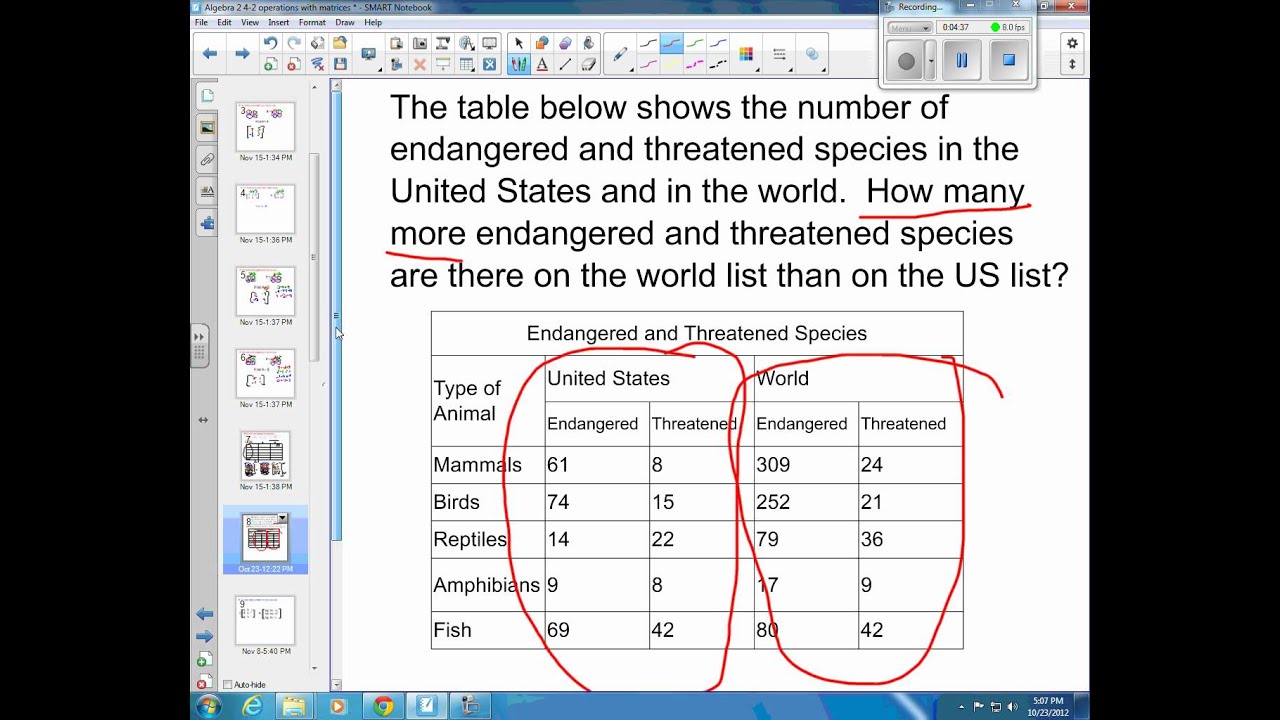Open the Insert menu

coord(279,22)
